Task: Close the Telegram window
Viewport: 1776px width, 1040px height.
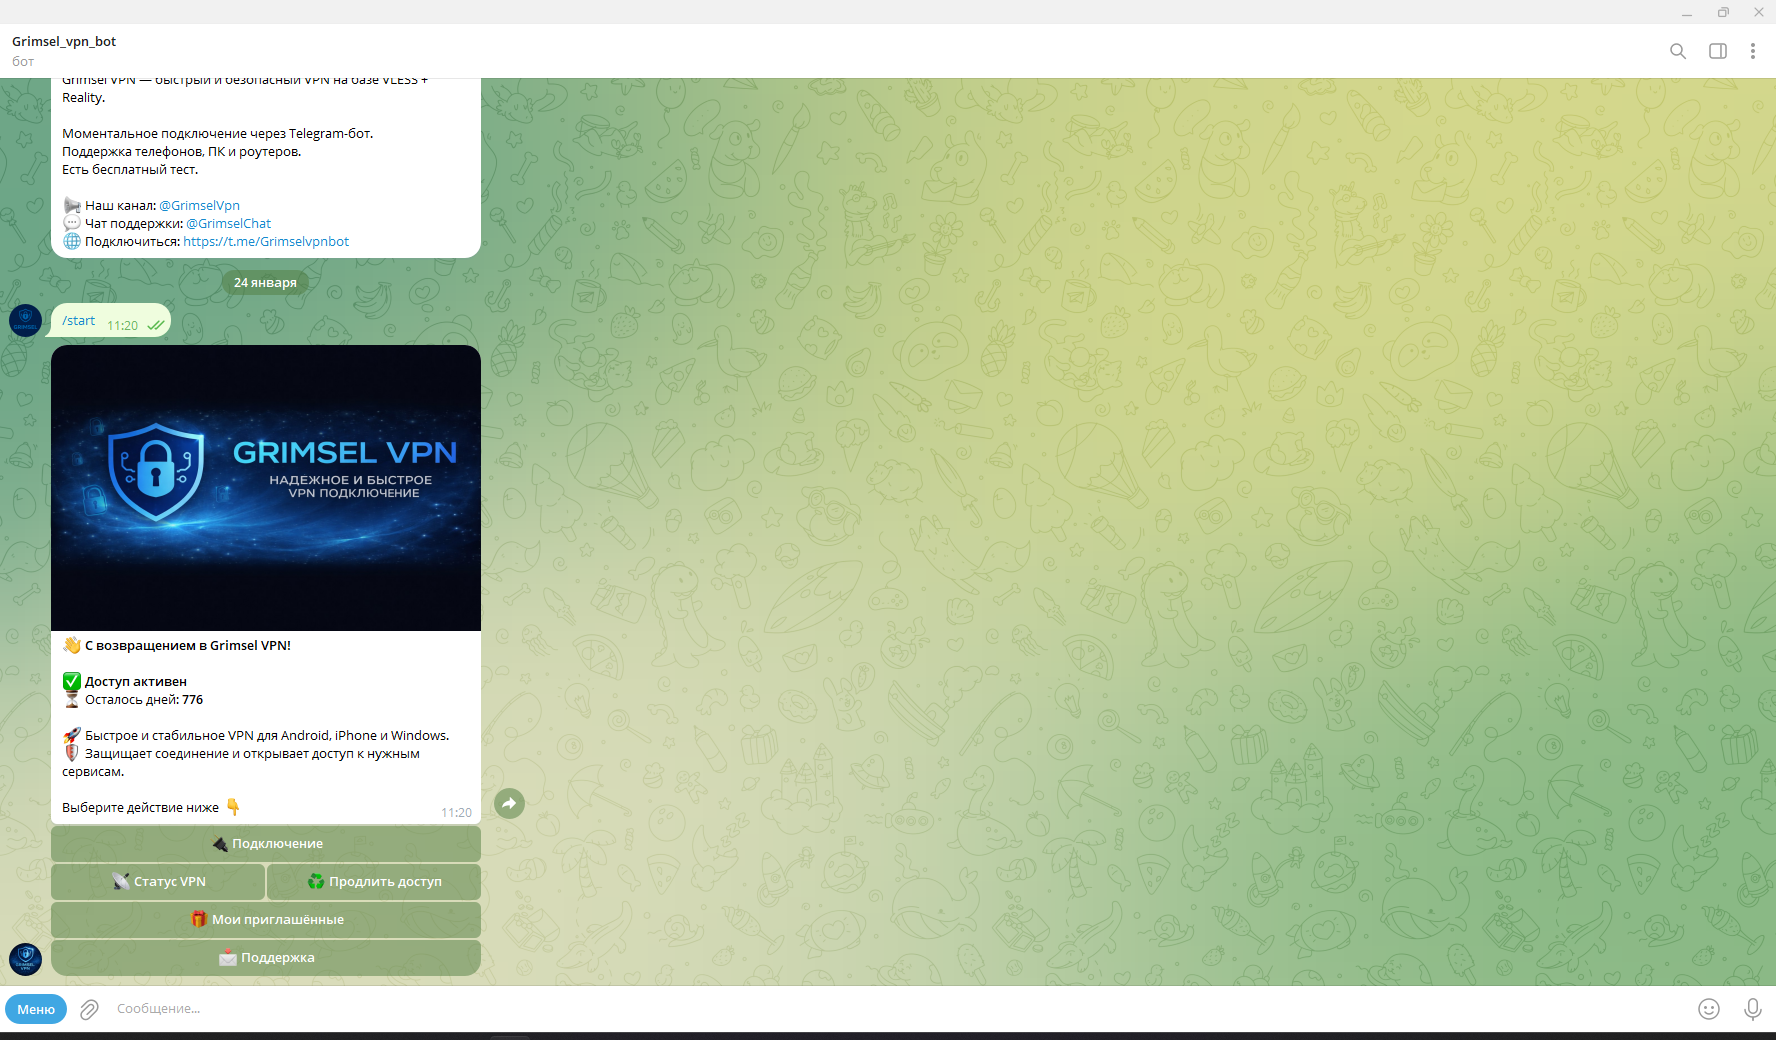Action: tap(1759, 12)
